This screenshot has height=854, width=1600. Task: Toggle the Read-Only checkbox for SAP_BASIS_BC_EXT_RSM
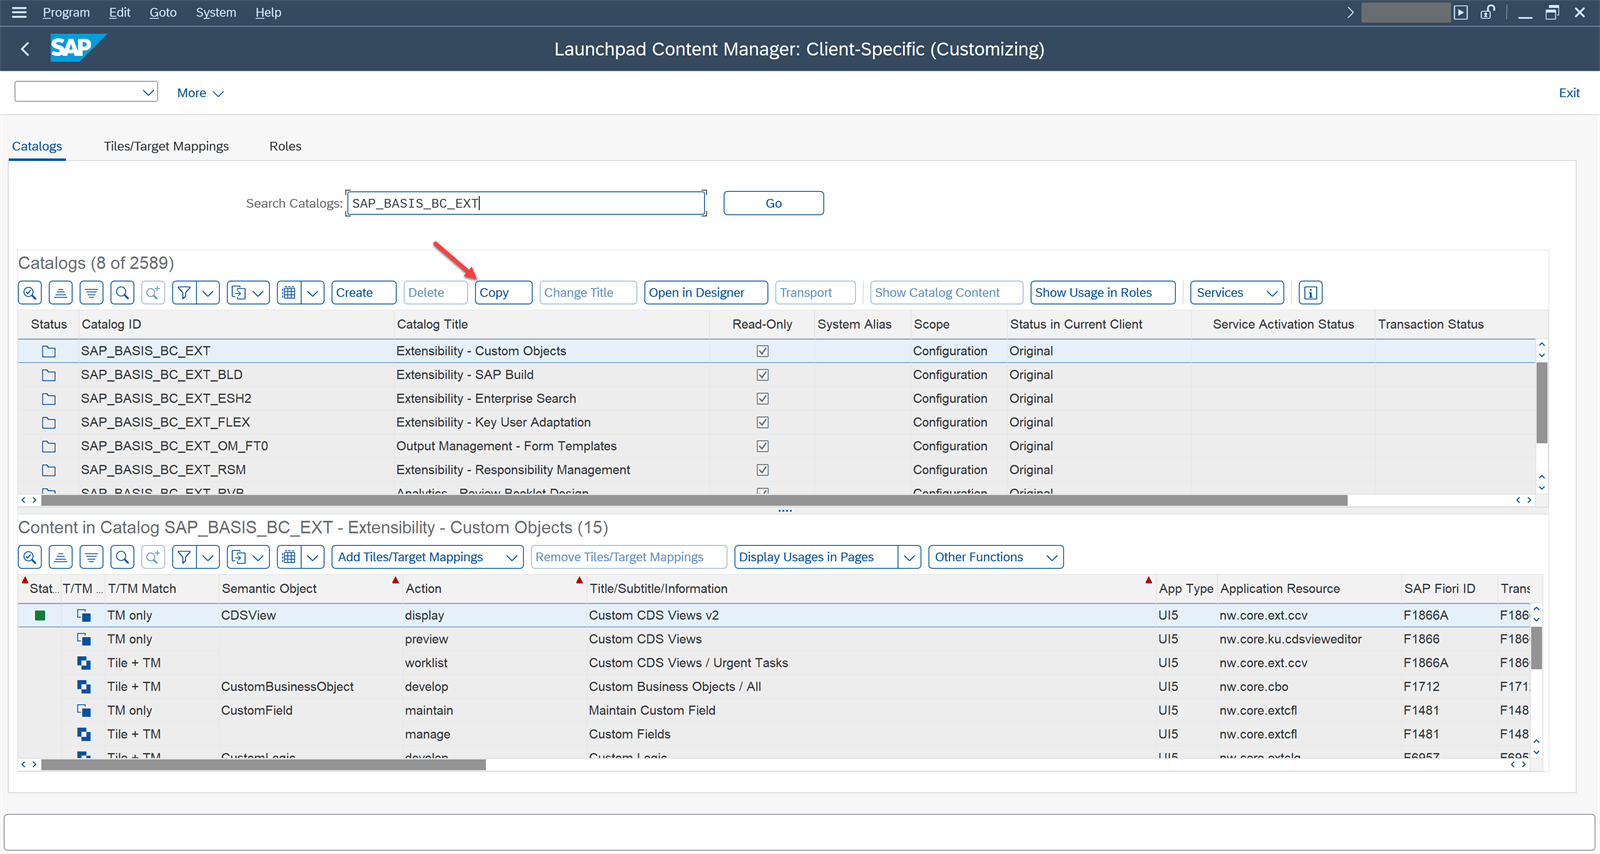763,470
